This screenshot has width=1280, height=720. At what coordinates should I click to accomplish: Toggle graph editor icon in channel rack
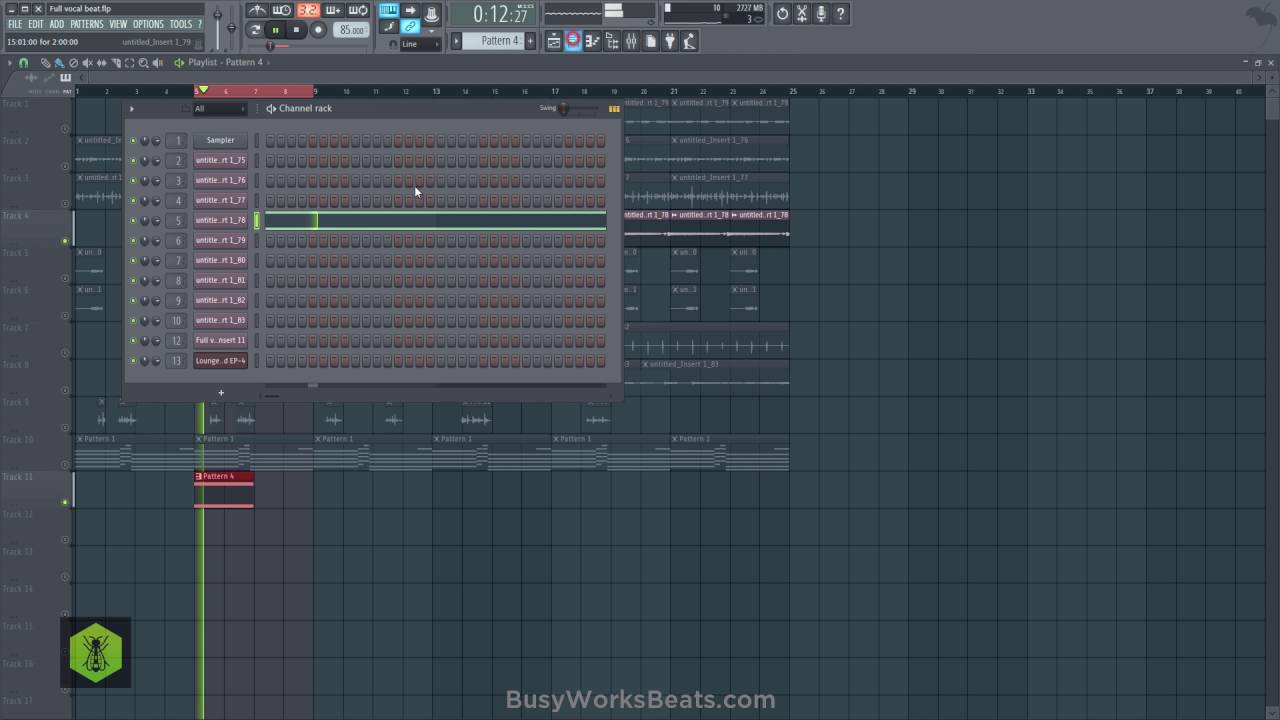click(614, 108)
